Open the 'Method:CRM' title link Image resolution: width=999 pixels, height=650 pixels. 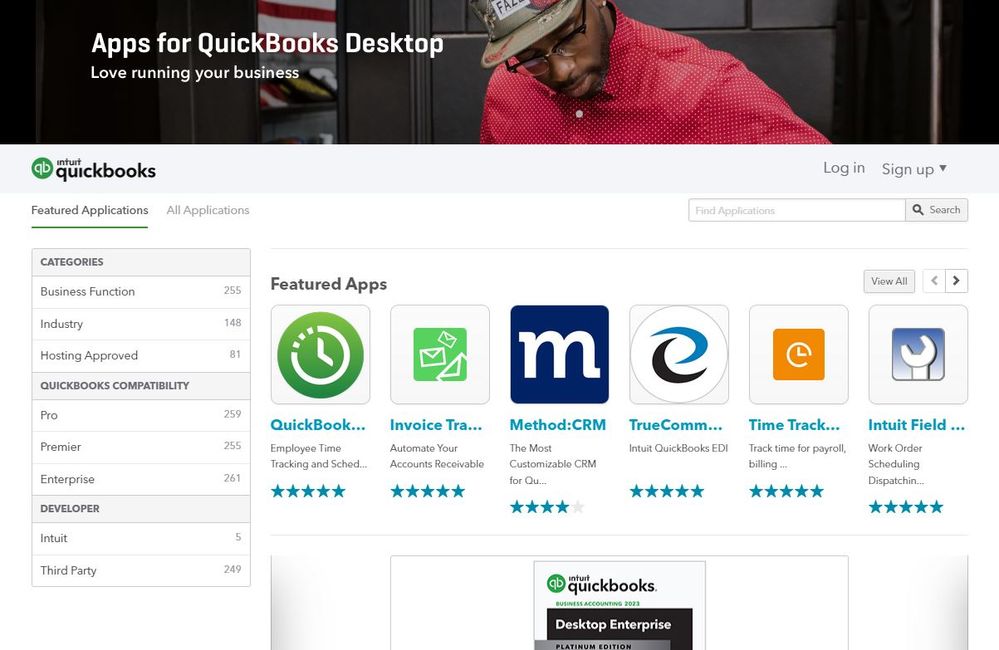pyautogui.click(x=557, y=425)
